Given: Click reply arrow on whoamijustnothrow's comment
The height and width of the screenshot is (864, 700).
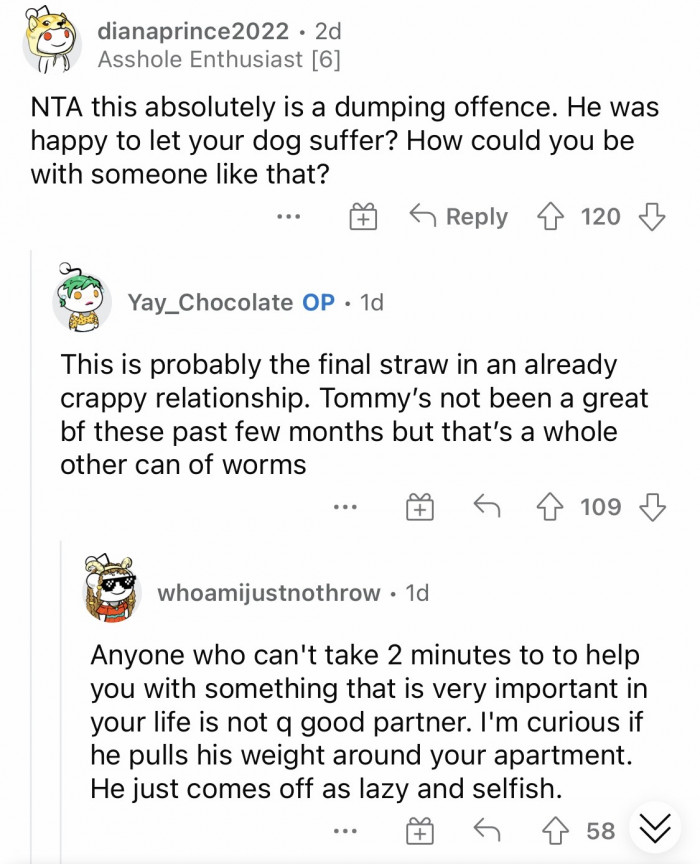Looking at the screenshot, I should click(x=487, y=830).
